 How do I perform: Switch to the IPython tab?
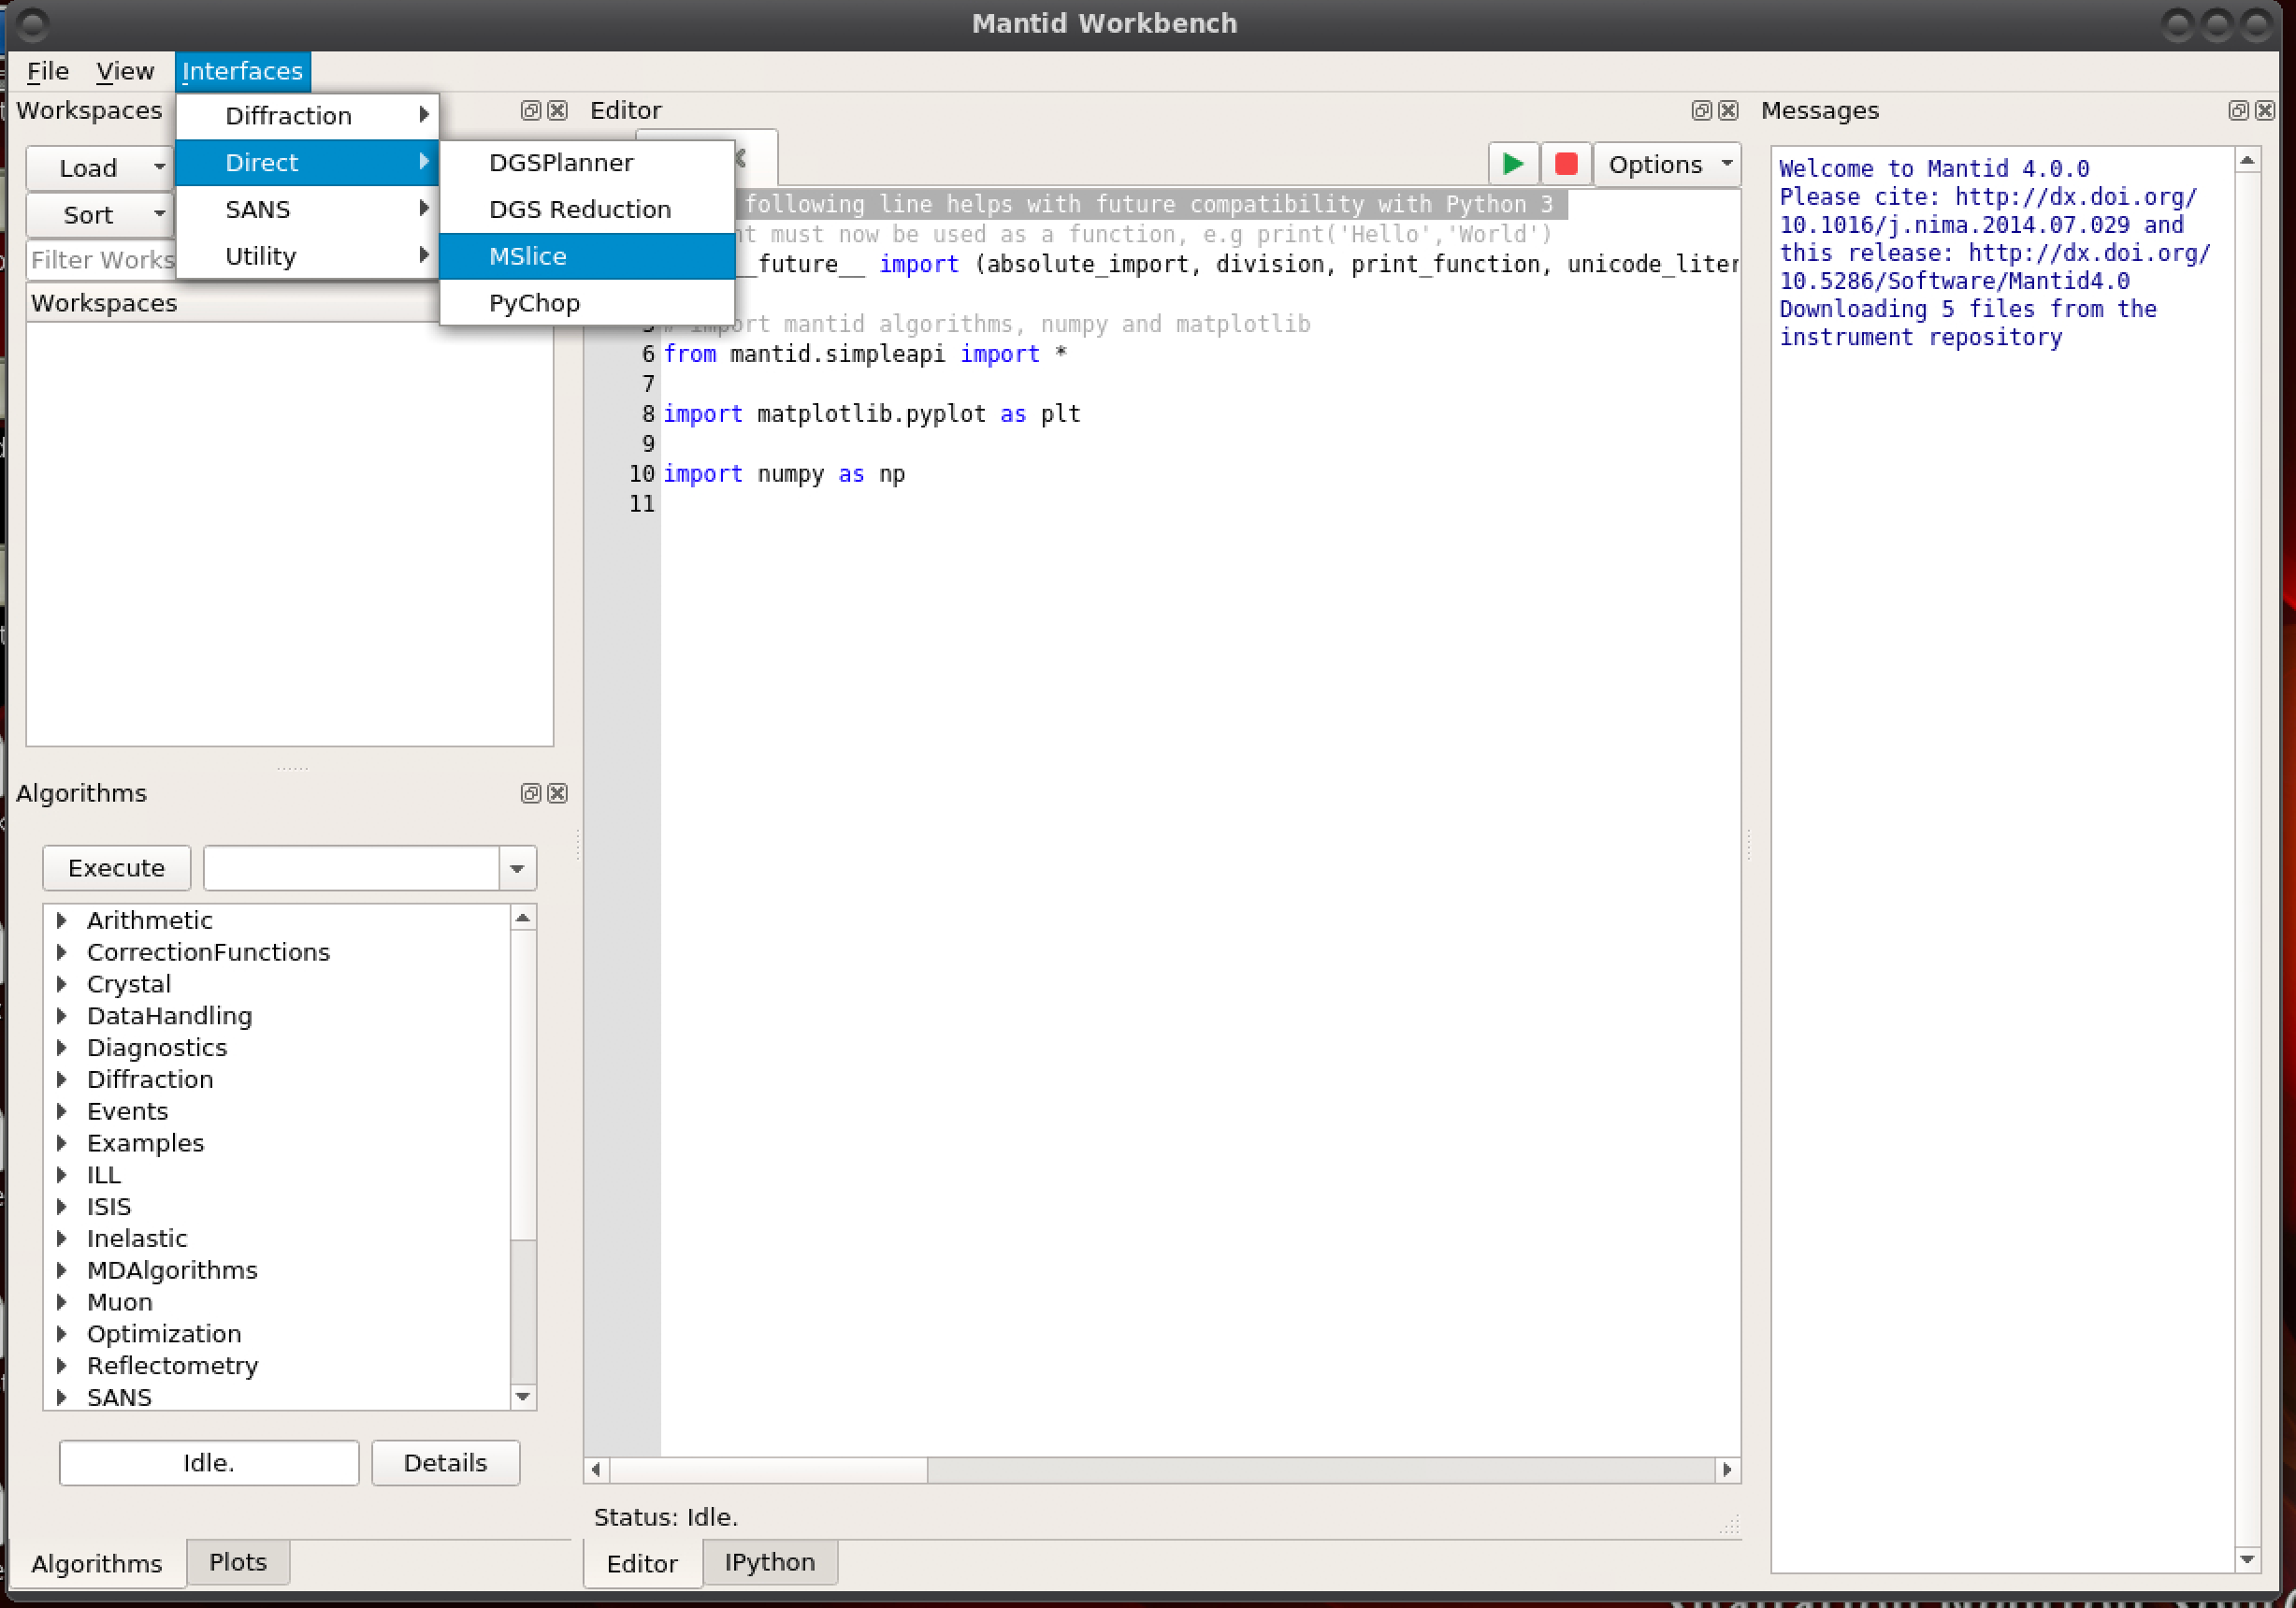tap(769, 1562)
